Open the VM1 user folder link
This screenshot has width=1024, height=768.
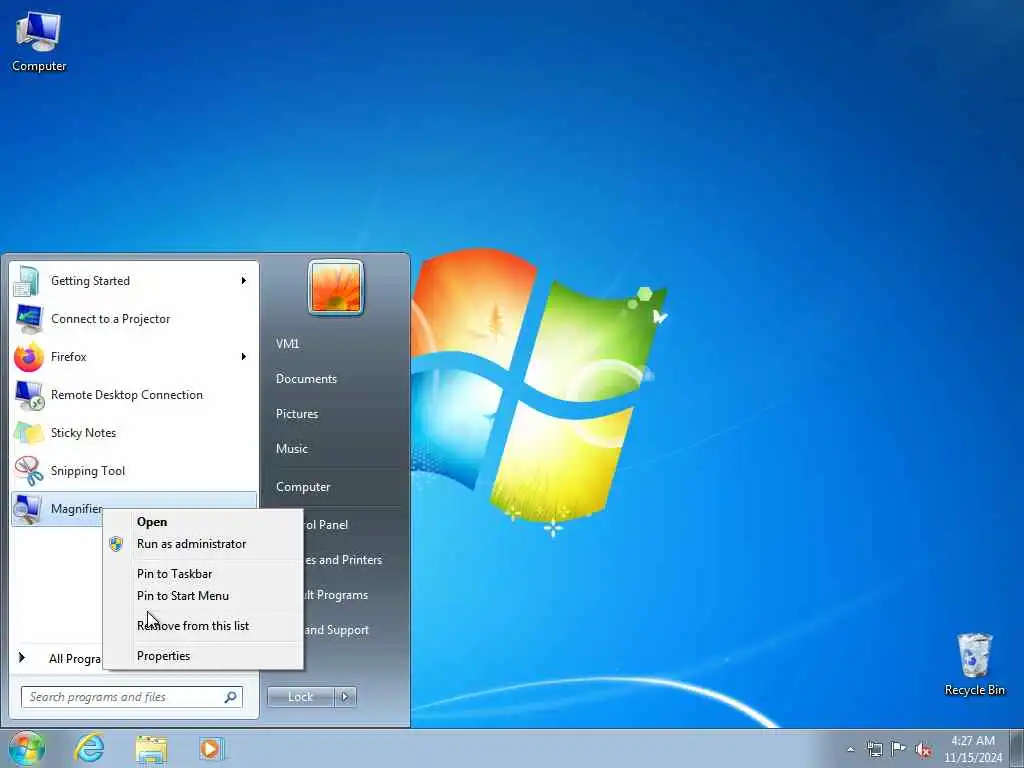(287, 344)
